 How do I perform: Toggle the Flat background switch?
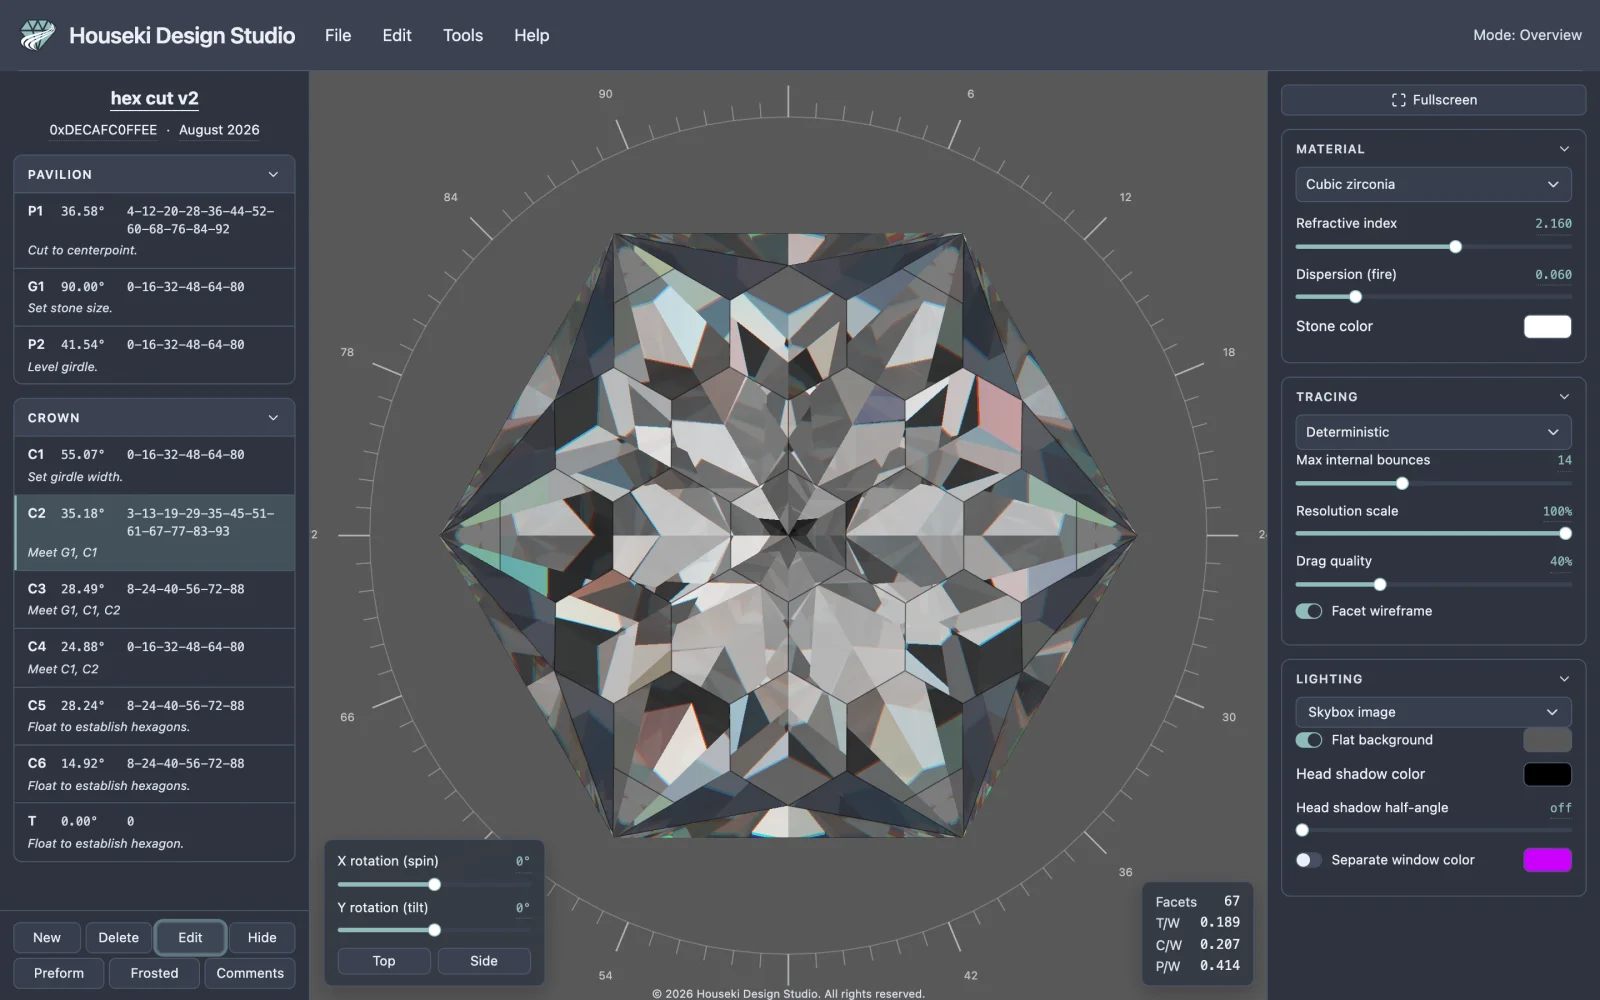1308,740
